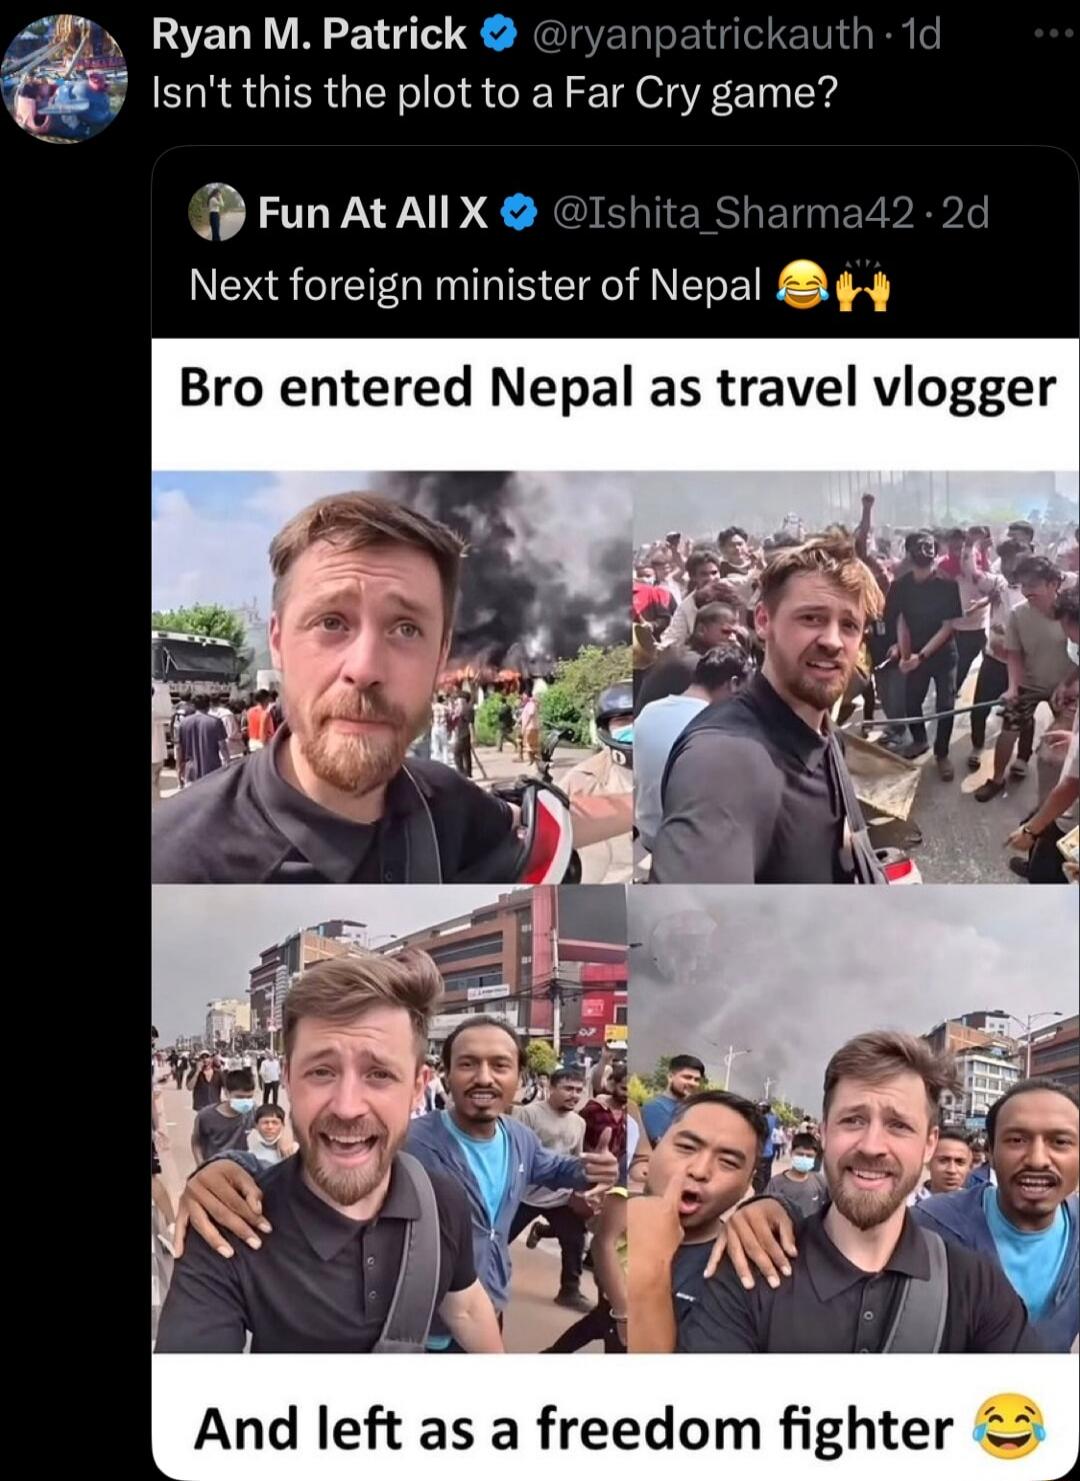Click 'Isn't this the plot' tweet text
This screenshot has width=1080, height=1481.
pos(494,93)
